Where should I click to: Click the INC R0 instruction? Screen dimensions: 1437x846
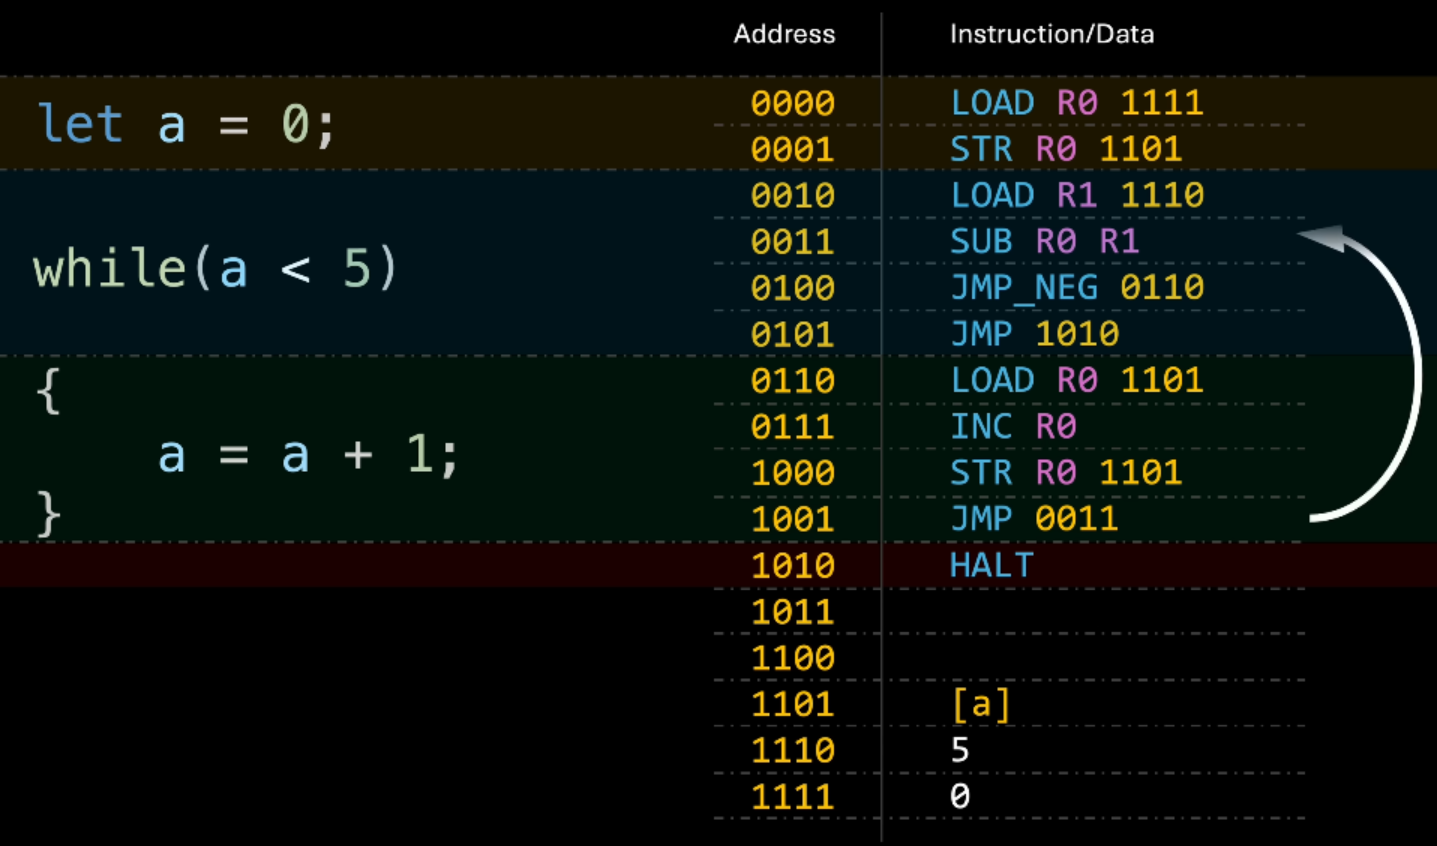coord(1012,427)
